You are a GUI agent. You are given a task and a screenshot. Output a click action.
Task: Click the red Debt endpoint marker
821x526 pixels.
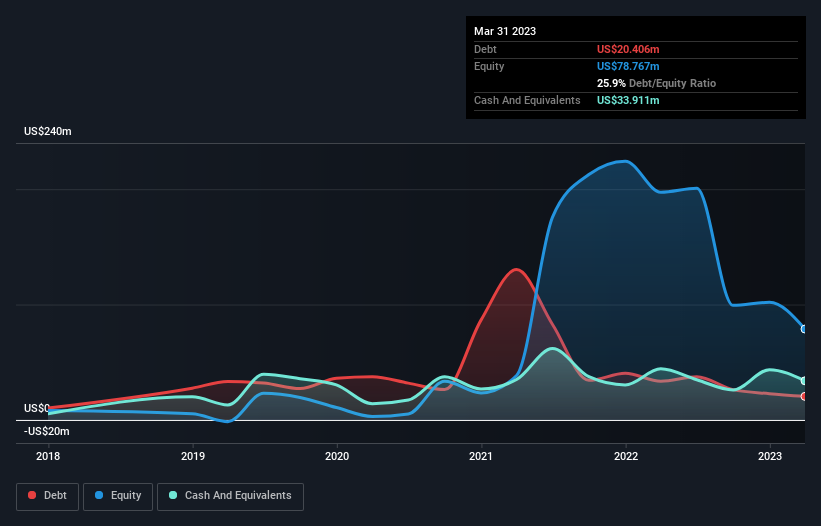point(804,396)
